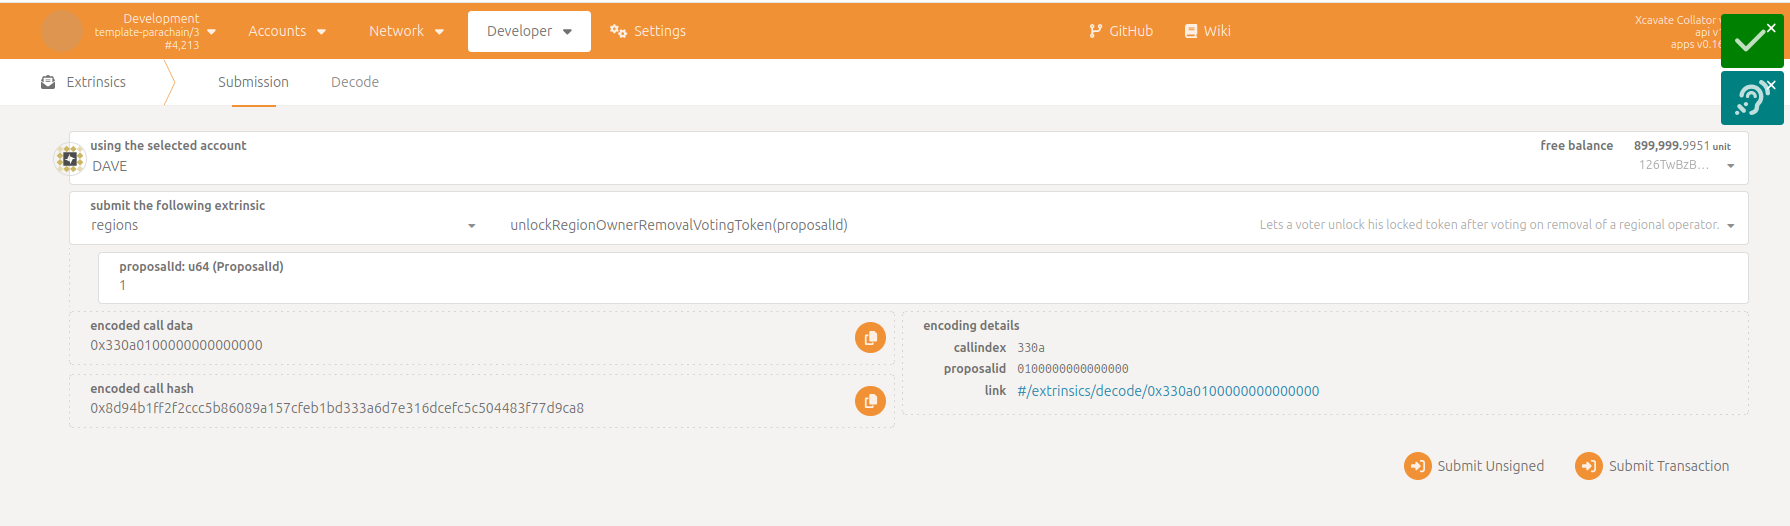Open the Settings page

point(648,31)
